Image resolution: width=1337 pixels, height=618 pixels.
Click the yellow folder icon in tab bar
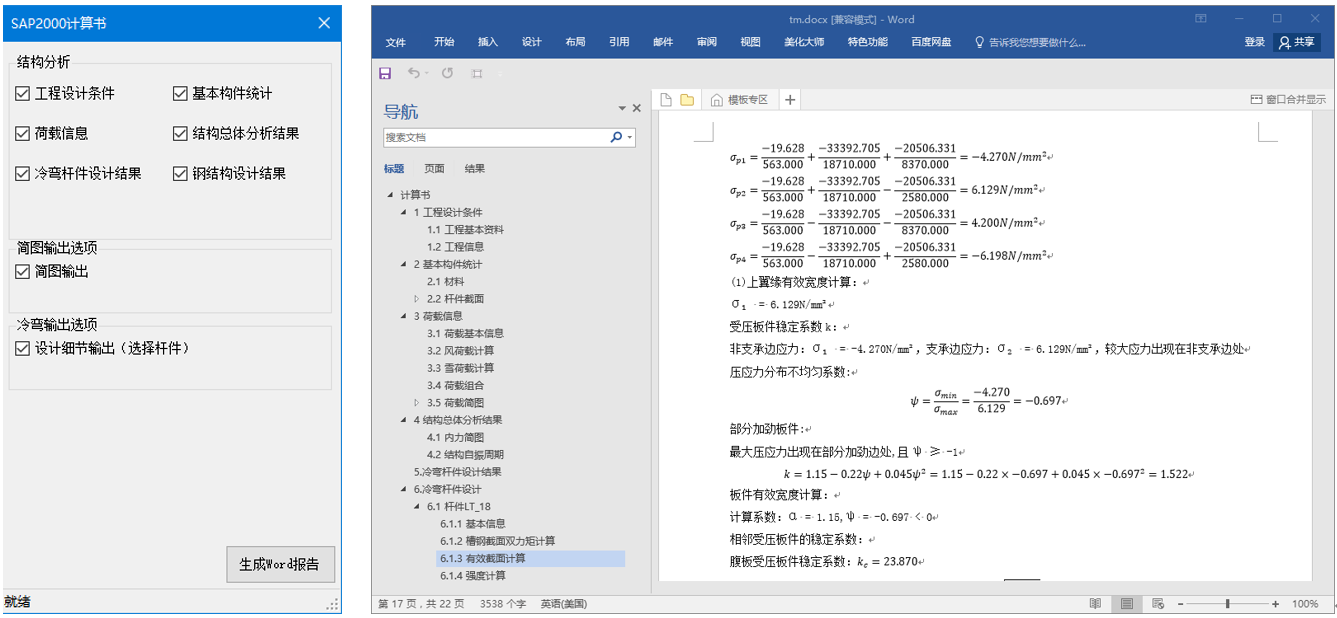click(x=687, y=100)
